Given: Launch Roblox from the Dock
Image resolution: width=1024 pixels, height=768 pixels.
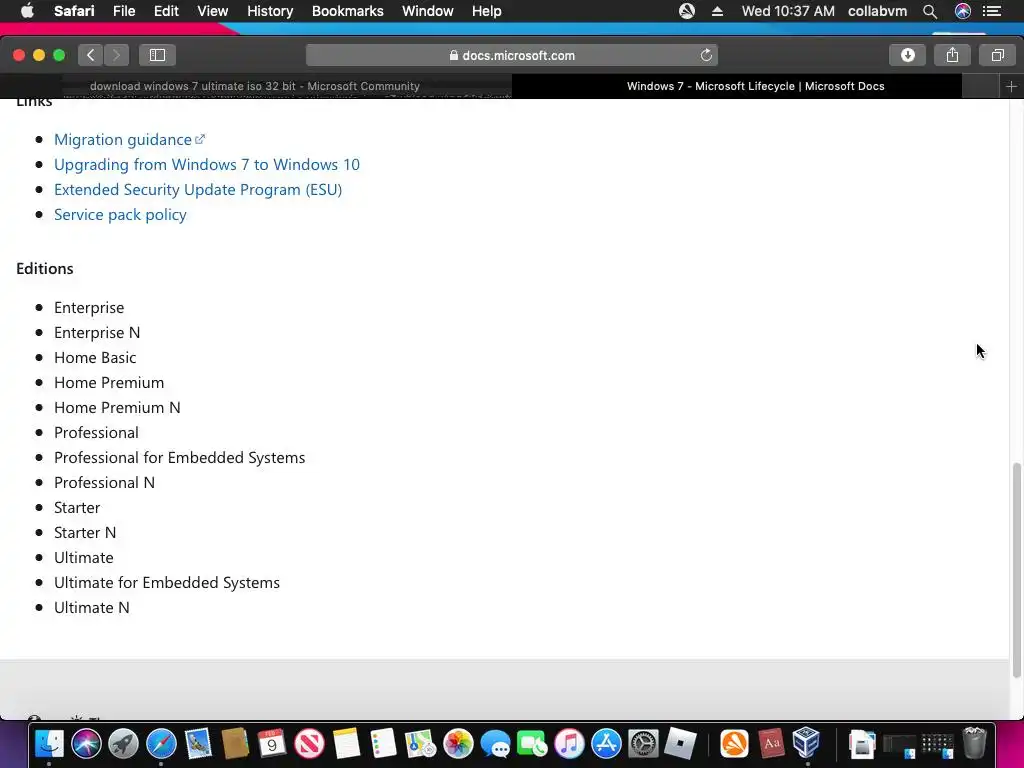Looking at the screenshot, I should [x=680, y=743].
